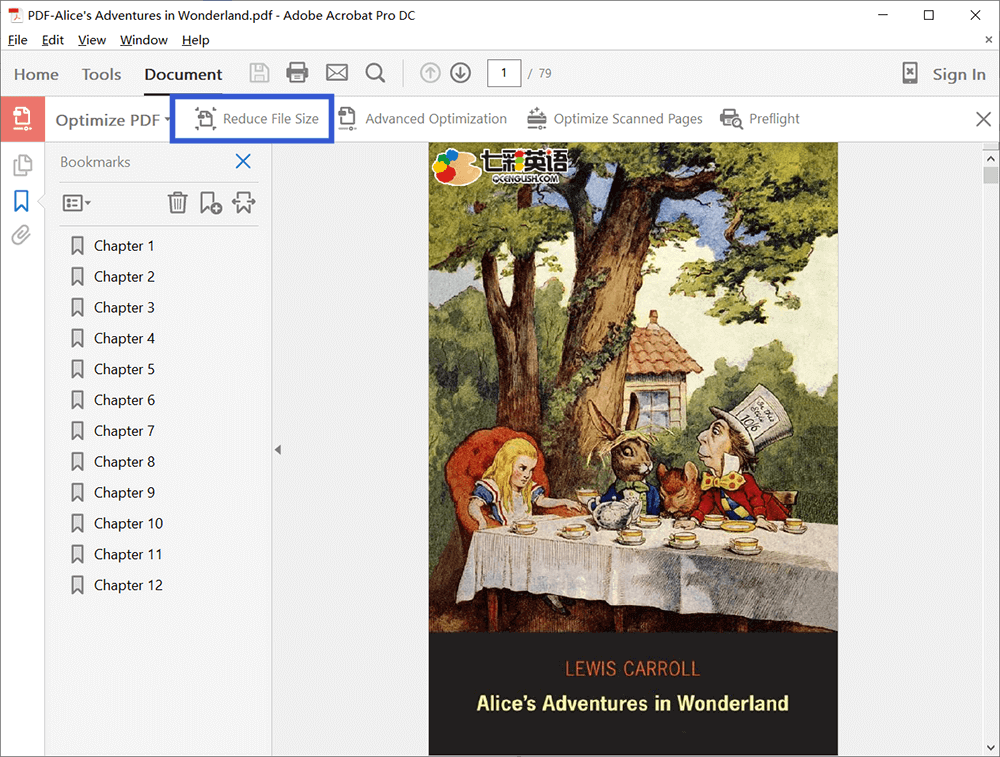1000x757 pixels.
Task: Open the search magnifier tool
Action: (x=375, y=73)
